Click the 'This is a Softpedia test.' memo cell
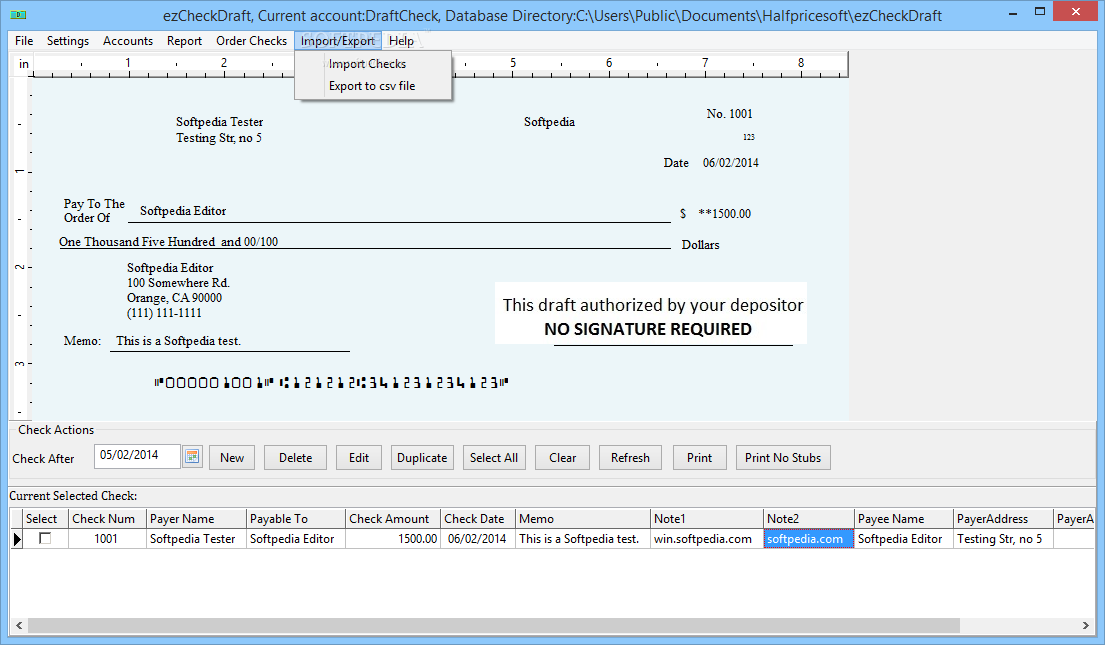This screenshot has height=645, width=1105. [583, 539]
